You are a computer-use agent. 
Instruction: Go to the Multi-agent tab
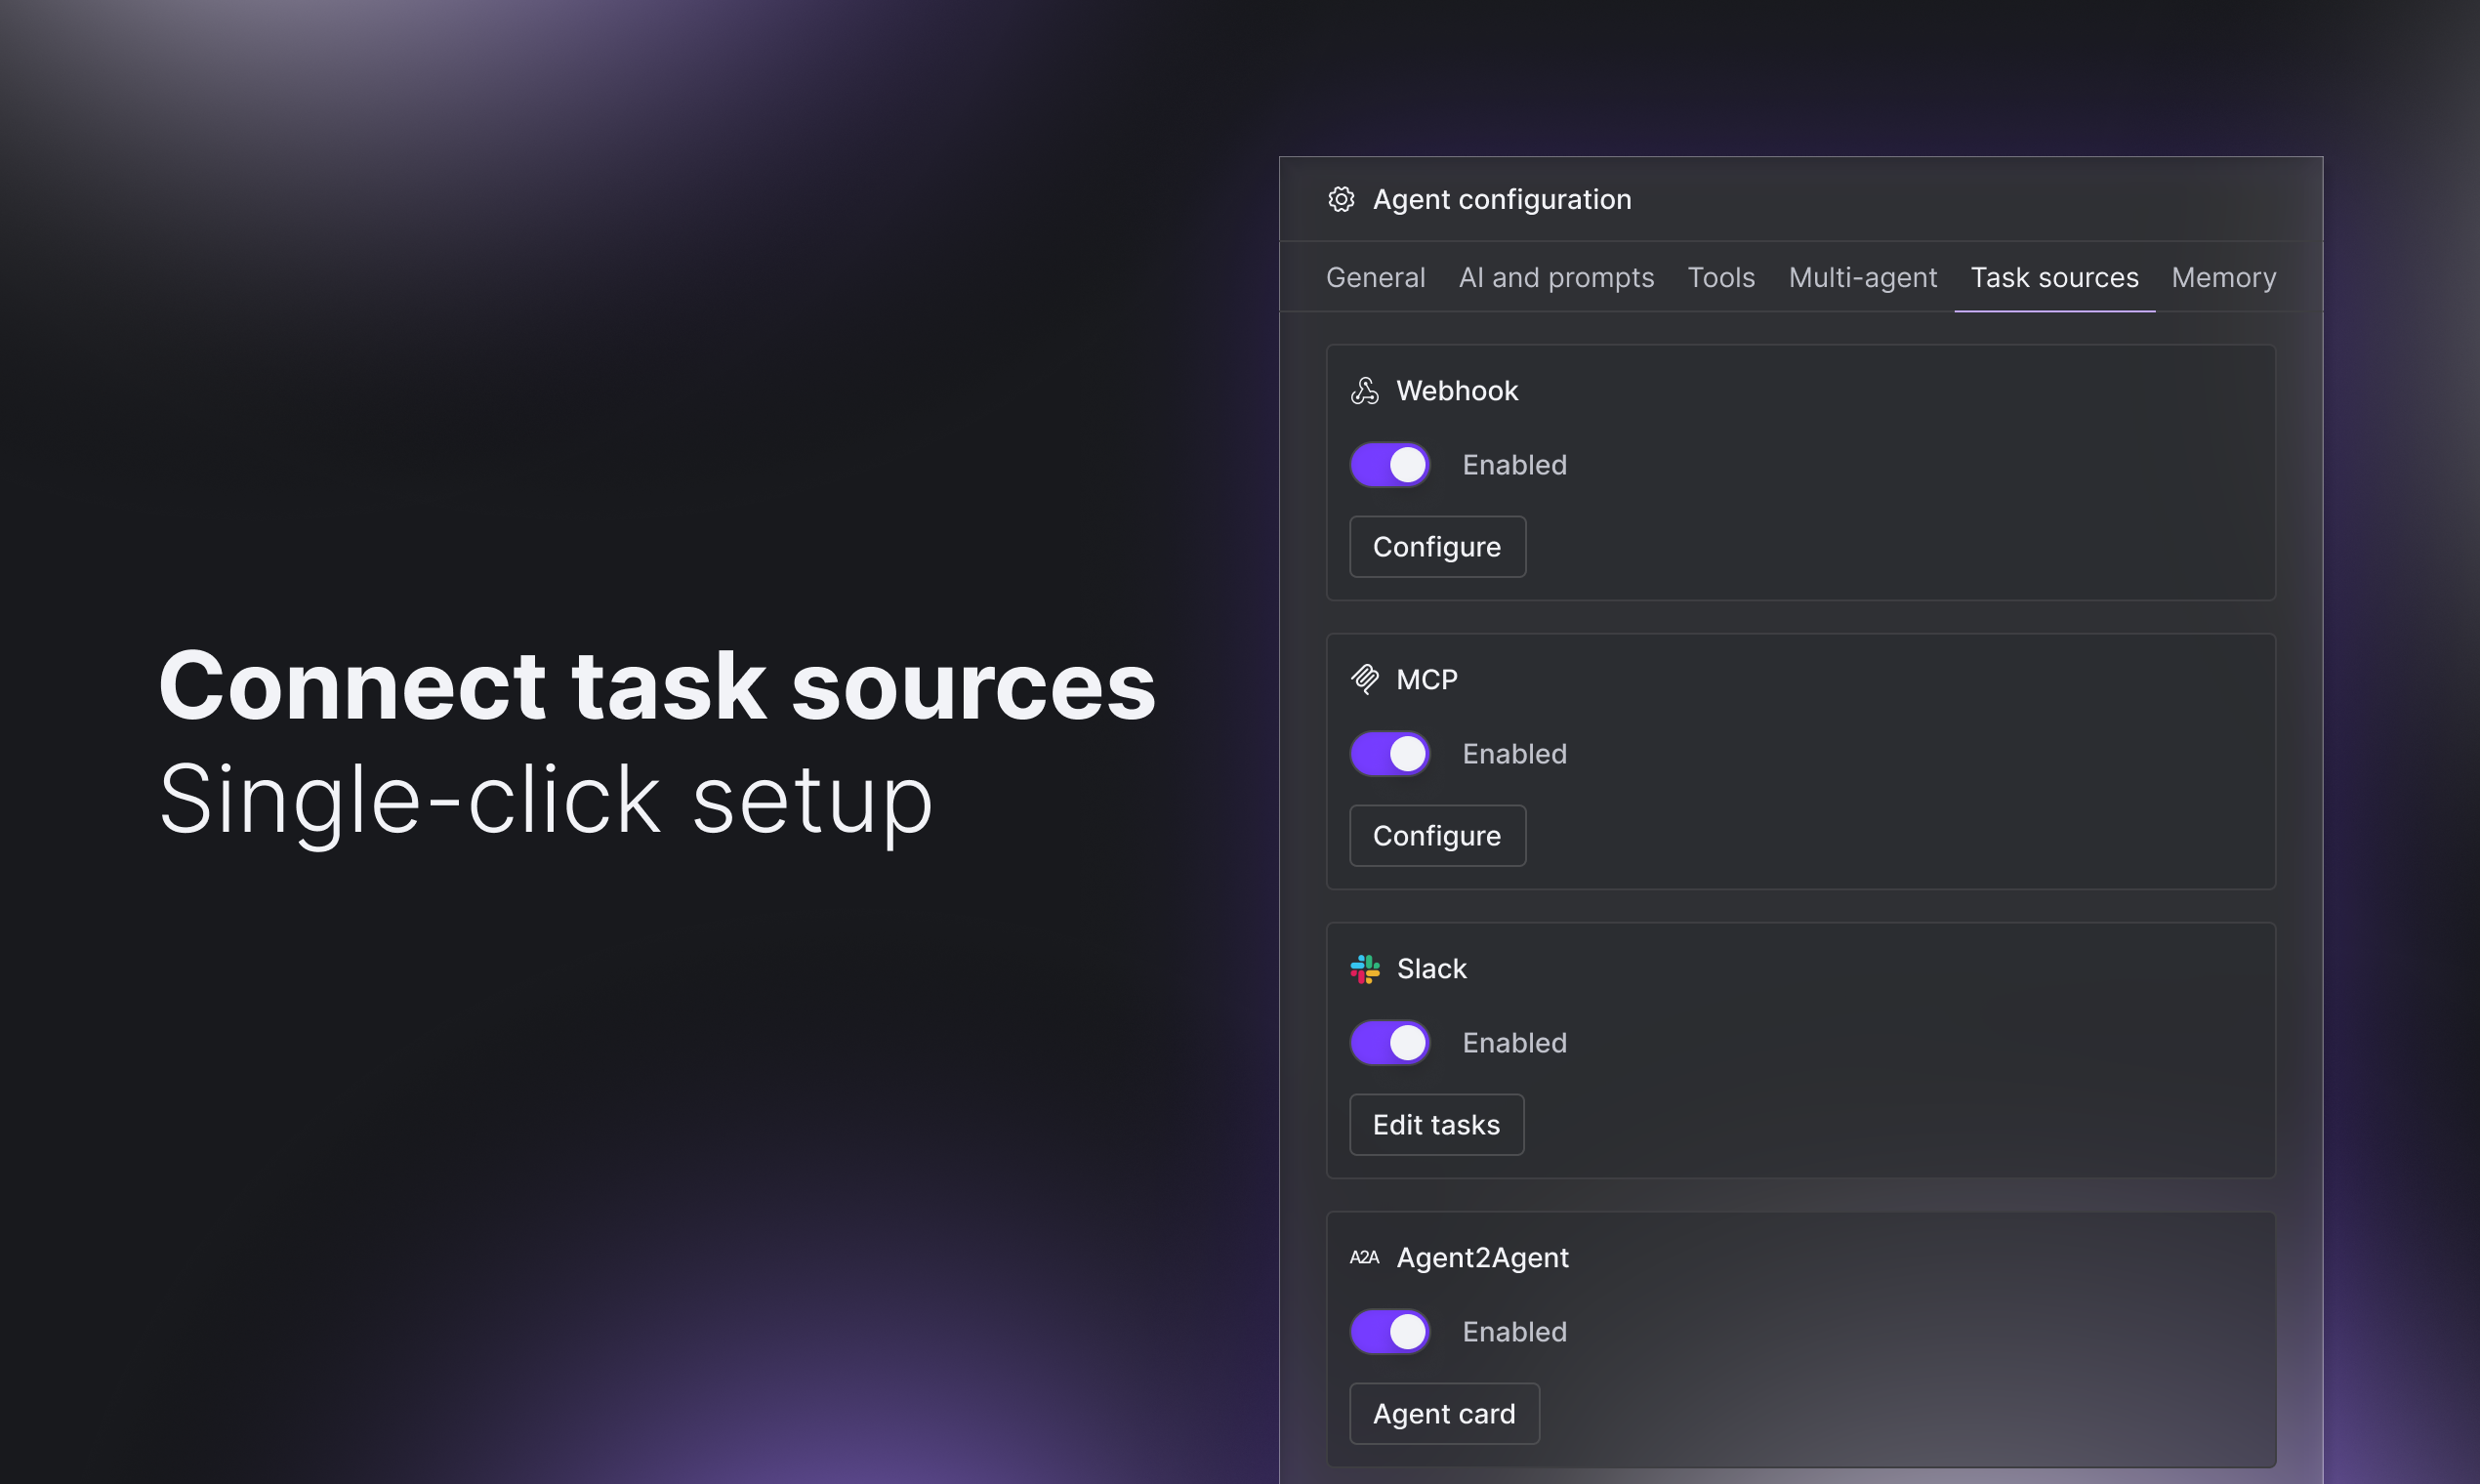[1862, 278]
